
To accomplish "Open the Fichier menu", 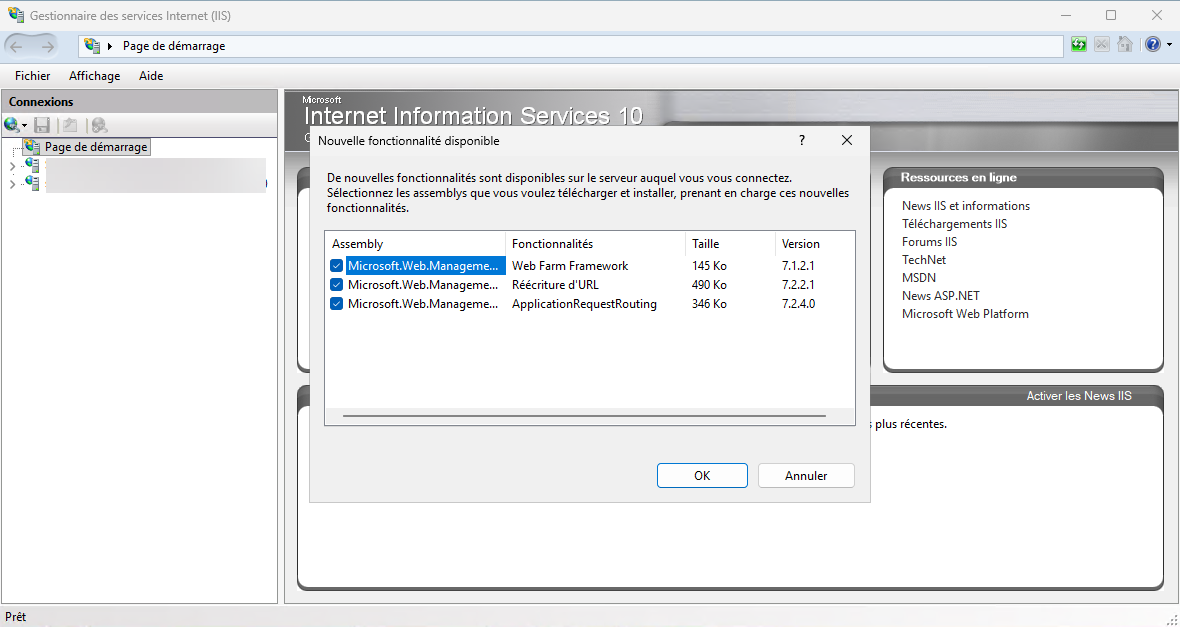I will tap(33, 76).
